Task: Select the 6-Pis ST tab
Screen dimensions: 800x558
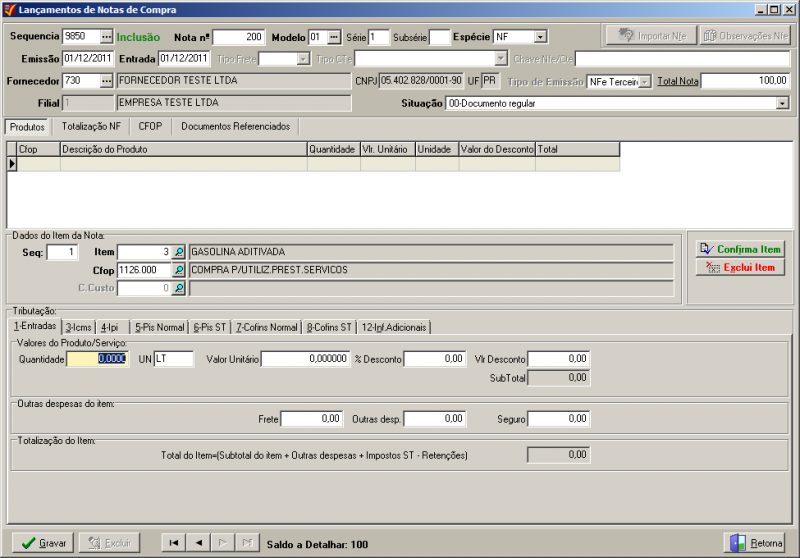Action: pyautogui.click(x=210, y=327)
